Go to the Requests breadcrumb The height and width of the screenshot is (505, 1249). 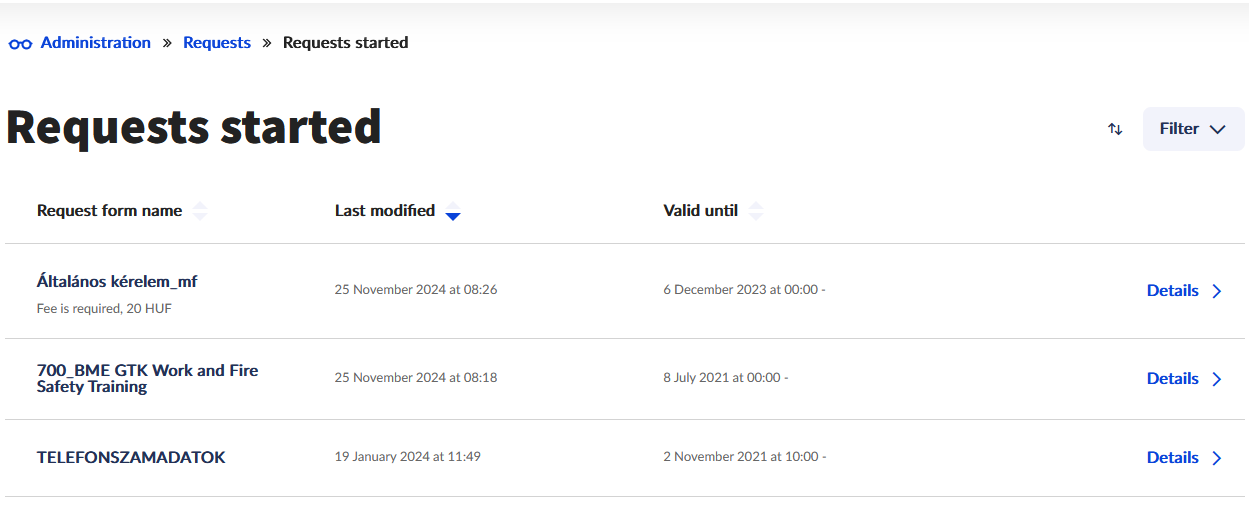[217, 43]
